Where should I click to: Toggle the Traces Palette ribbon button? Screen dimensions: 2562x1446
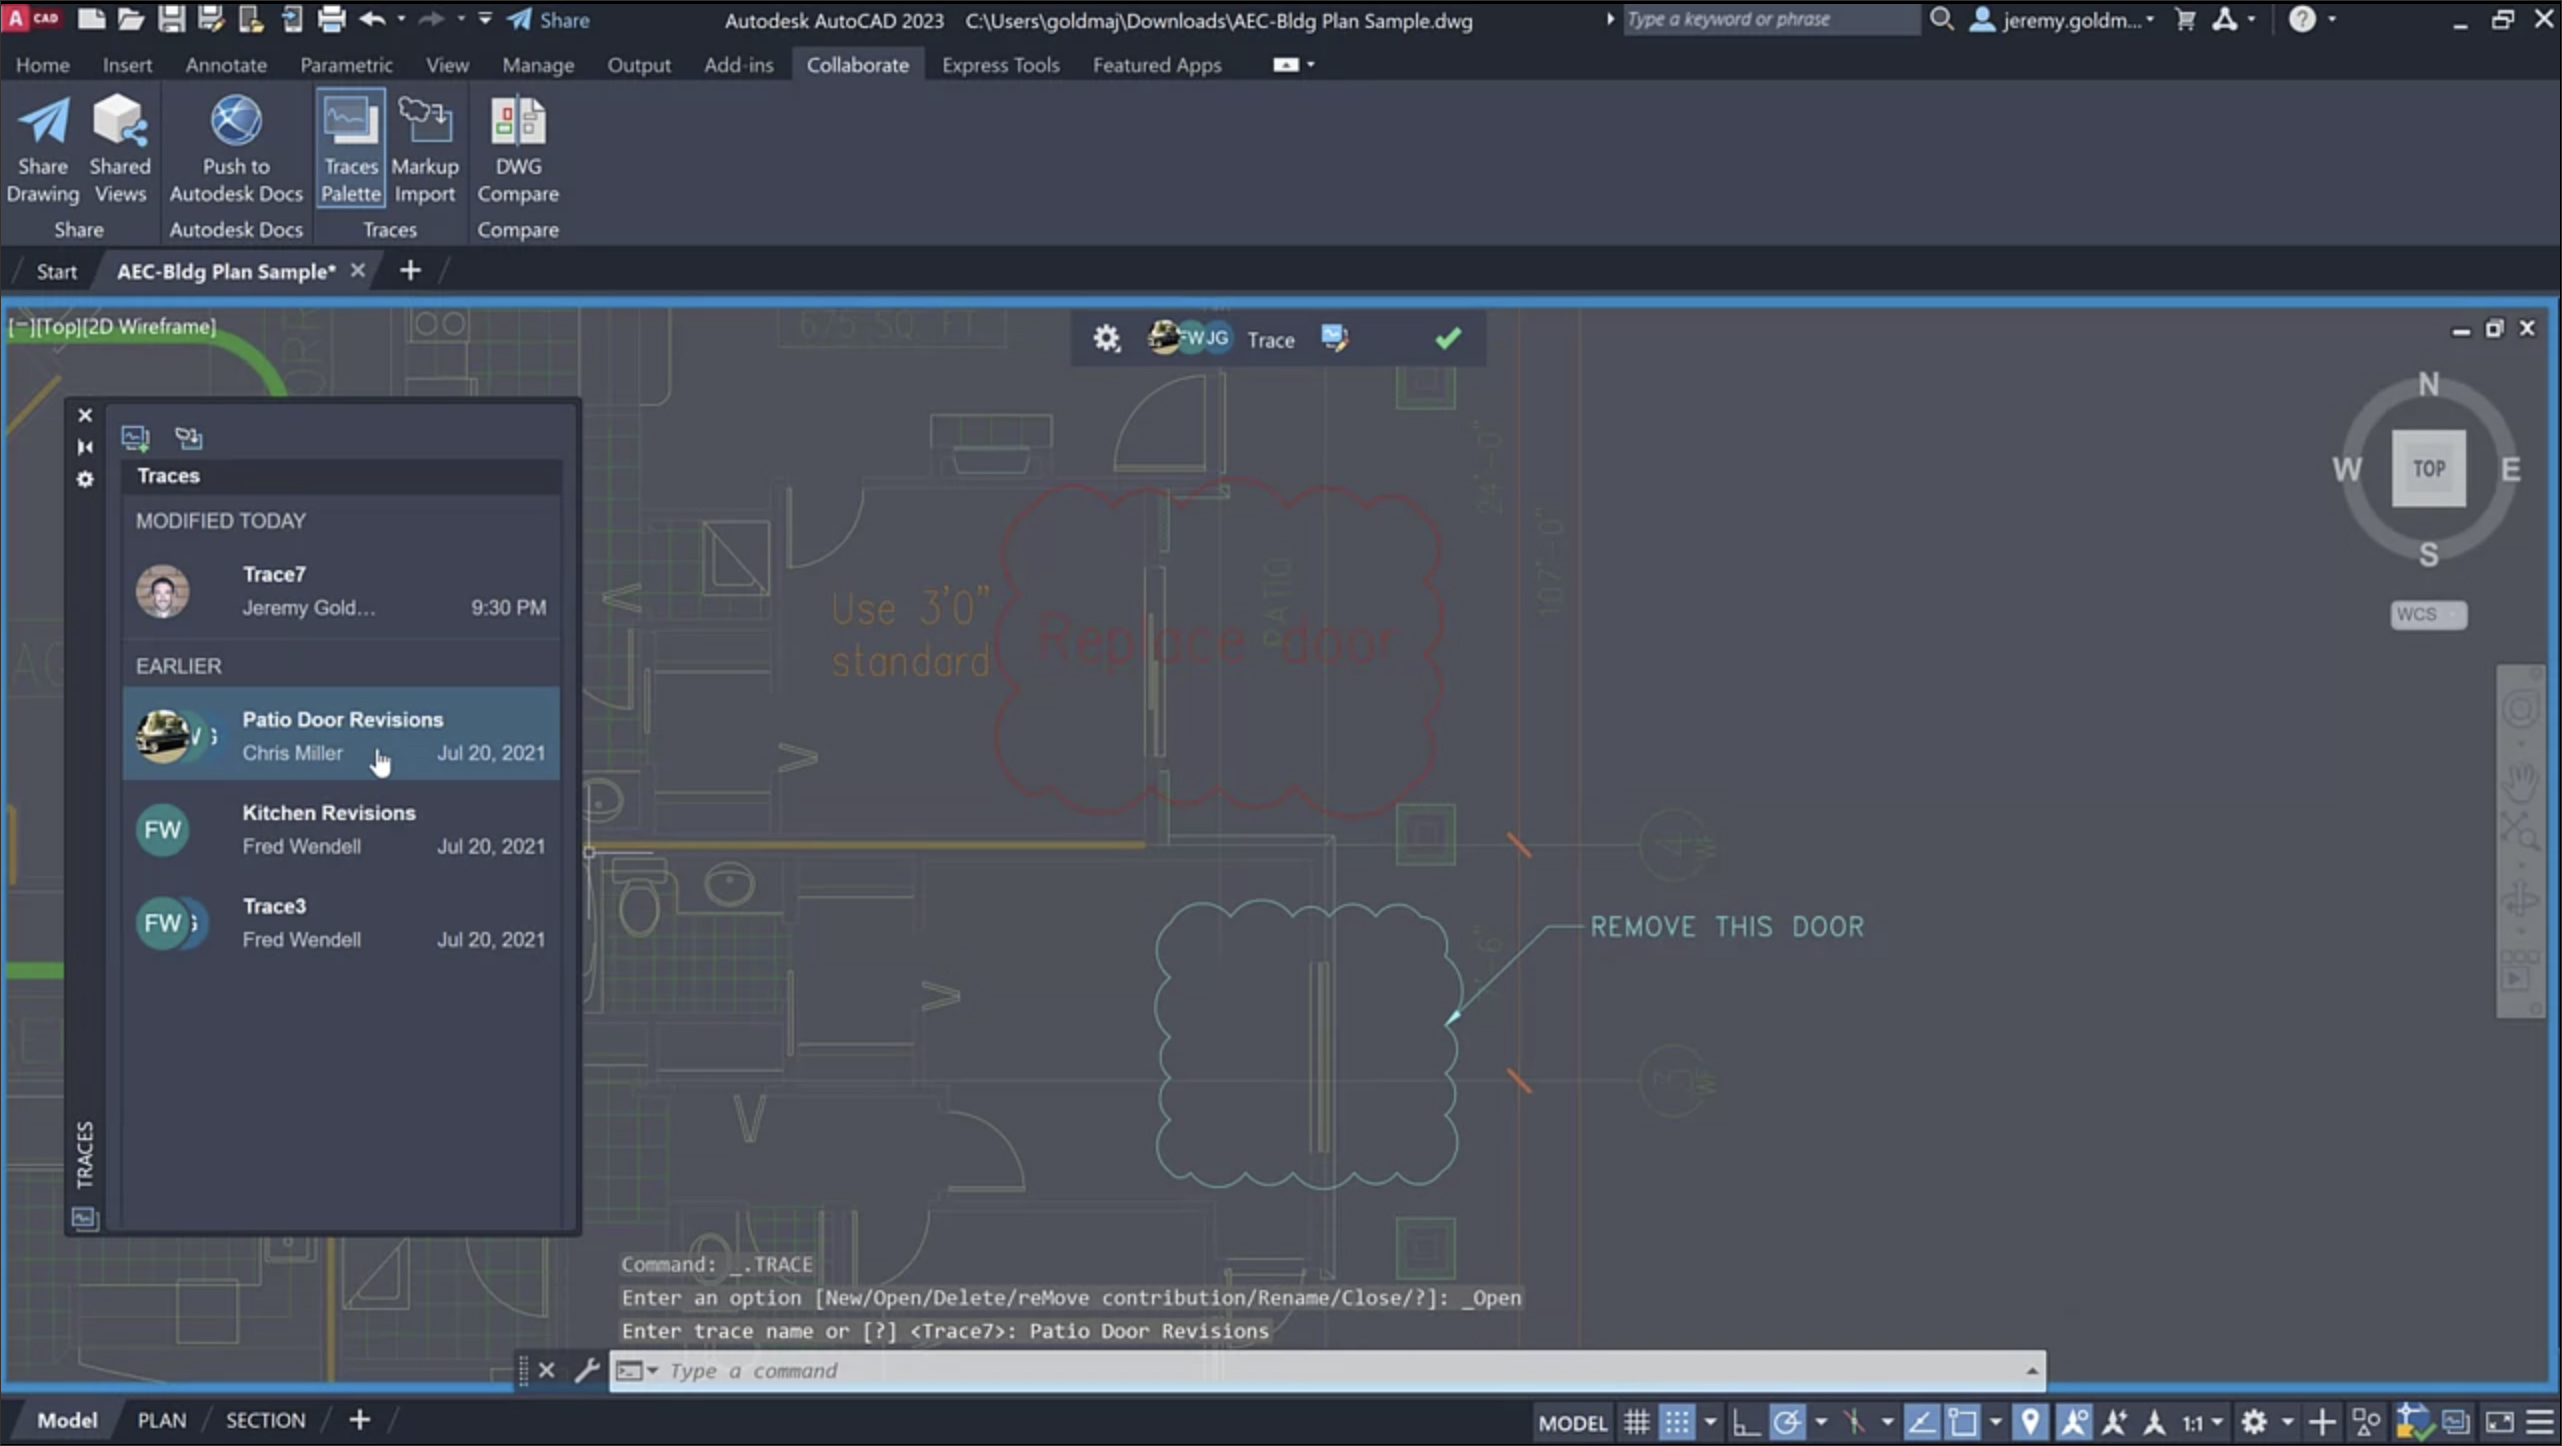click(x=351, y=149)
